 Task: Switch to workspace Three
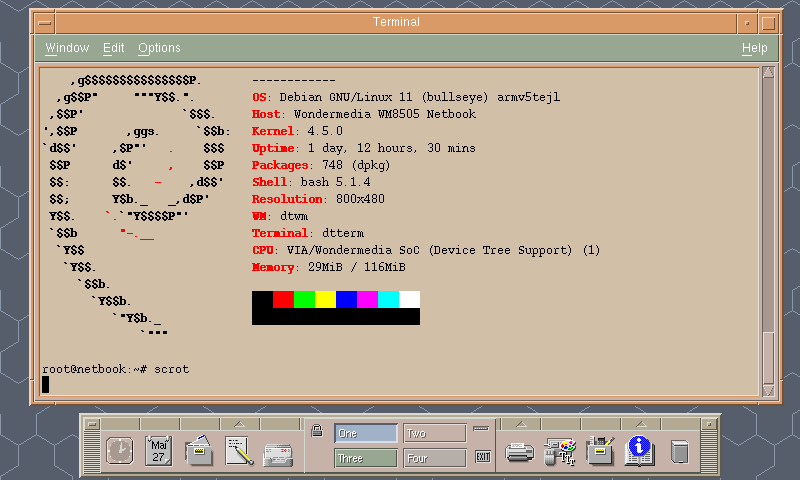pyautogui.click(x=366, y=458)
